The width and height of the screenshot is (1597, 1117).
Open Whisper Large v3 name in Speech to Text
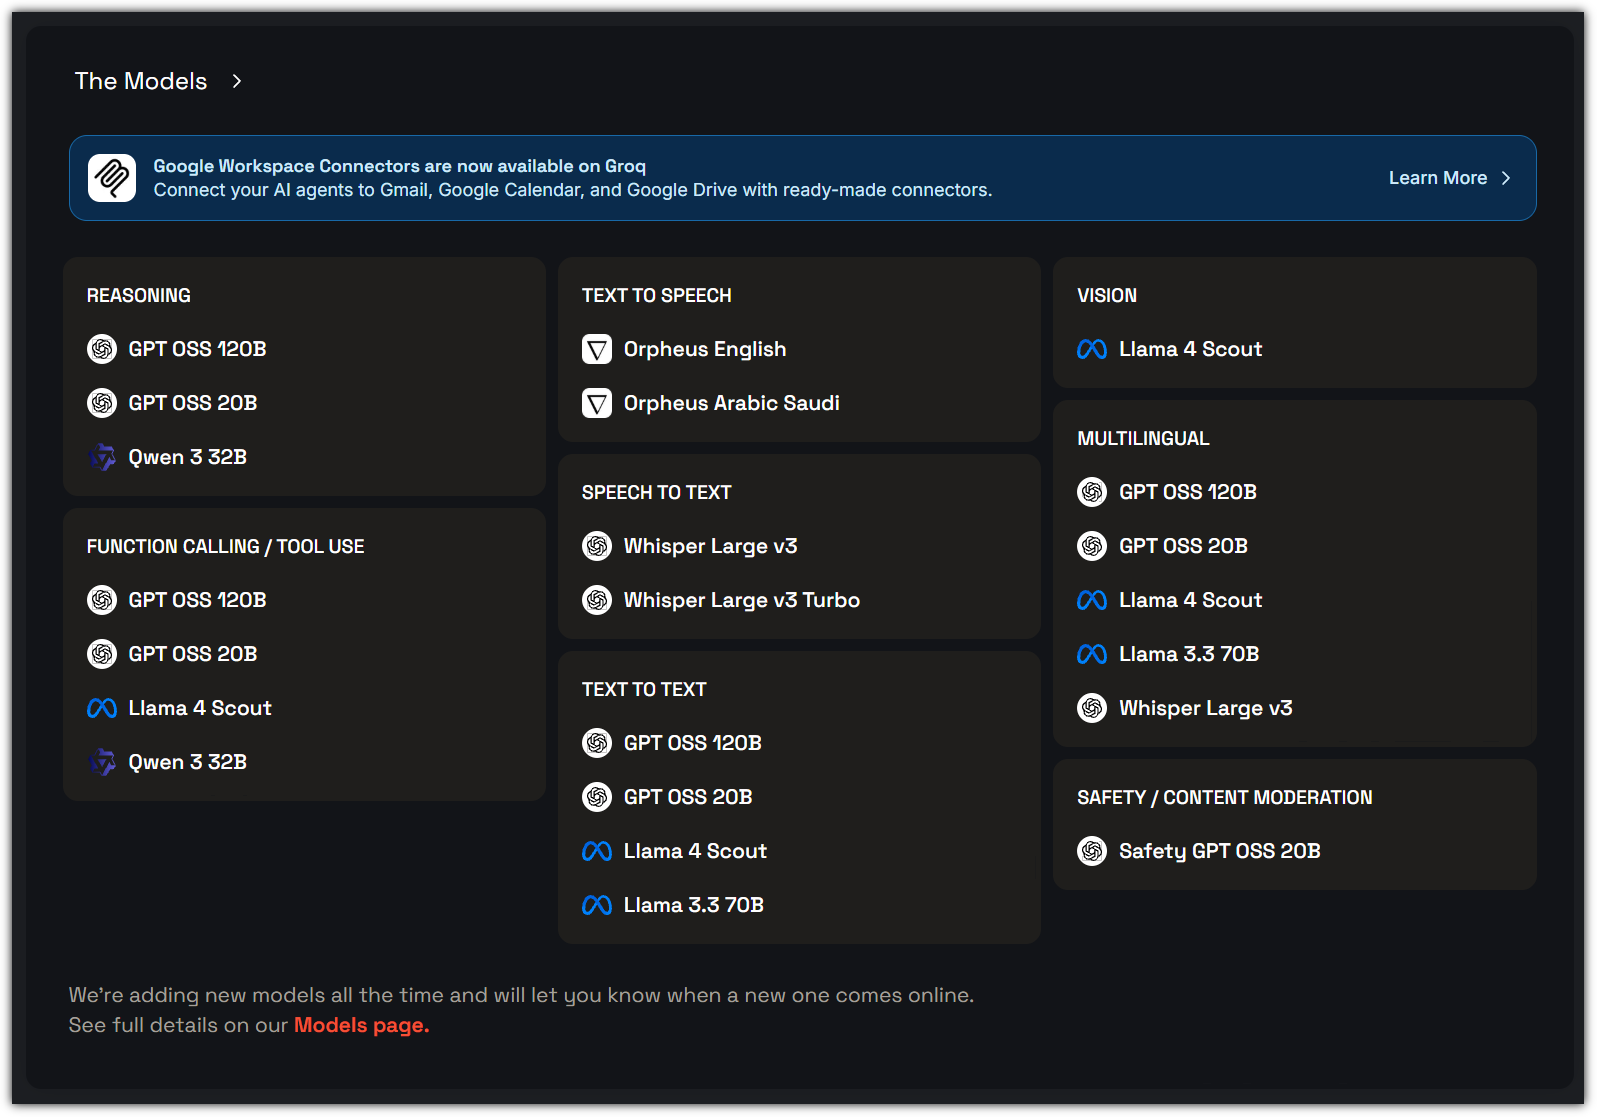click(x=711, y=546)
